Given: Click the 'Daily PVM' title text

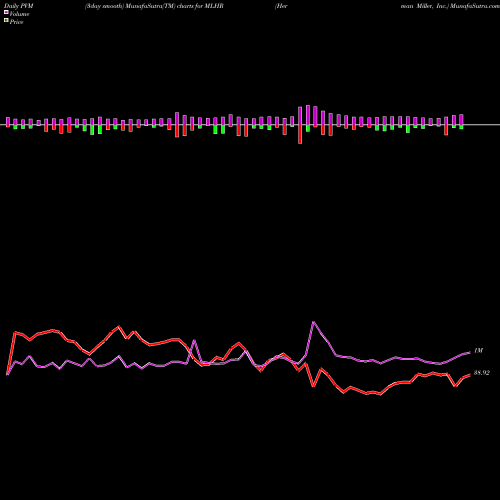Looking at the screenshot, I should coord(19,6).
